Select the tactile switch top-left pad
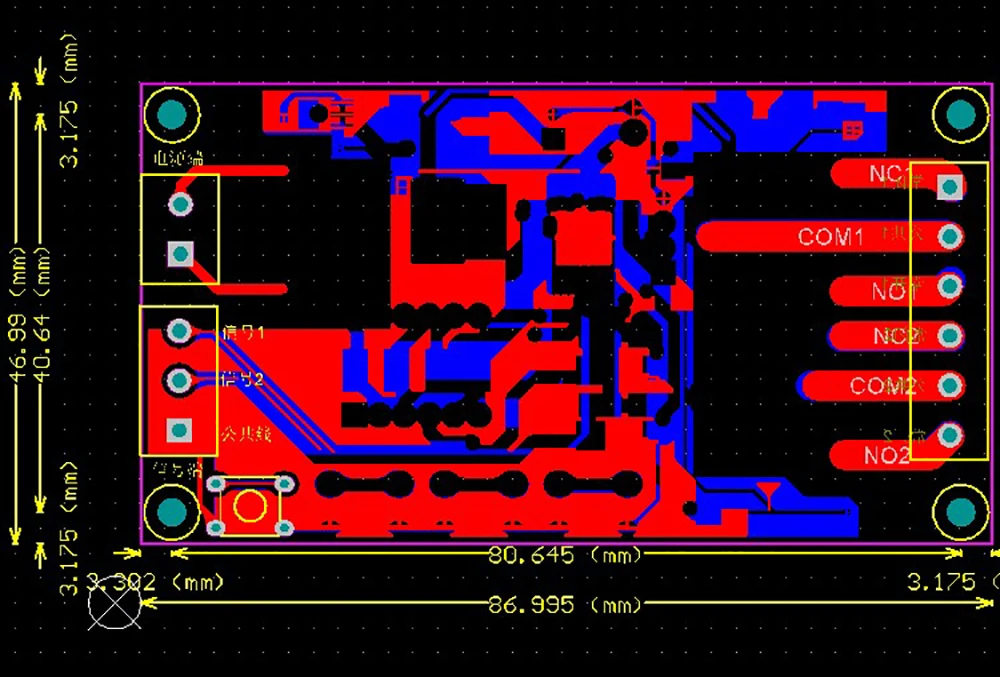This screenshot has width=1000, height=677. point(216,483)
